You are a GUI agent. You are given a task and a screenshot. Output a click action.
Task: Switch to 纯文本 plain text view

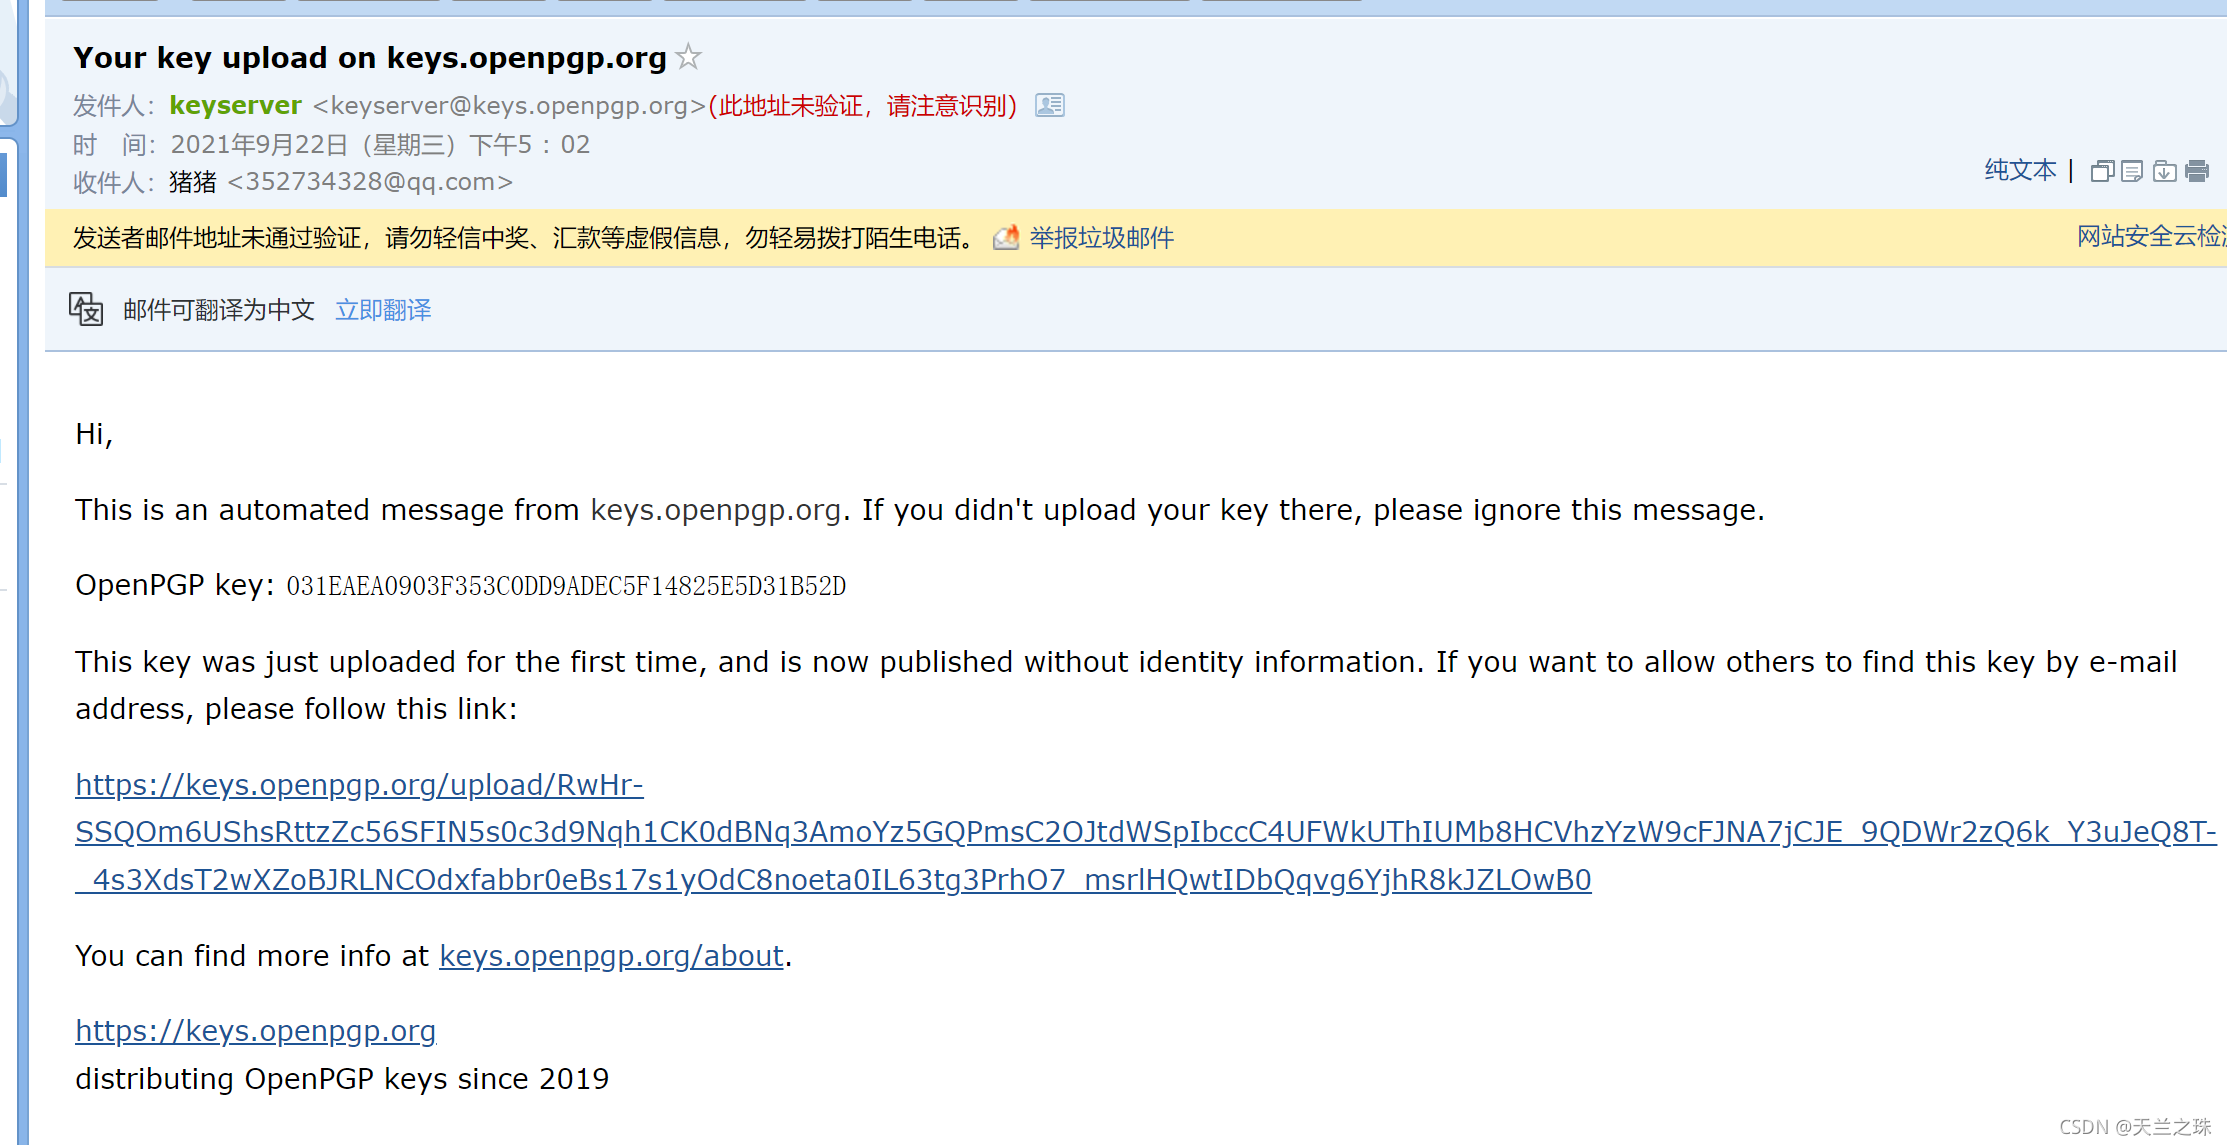(2020, 171)
